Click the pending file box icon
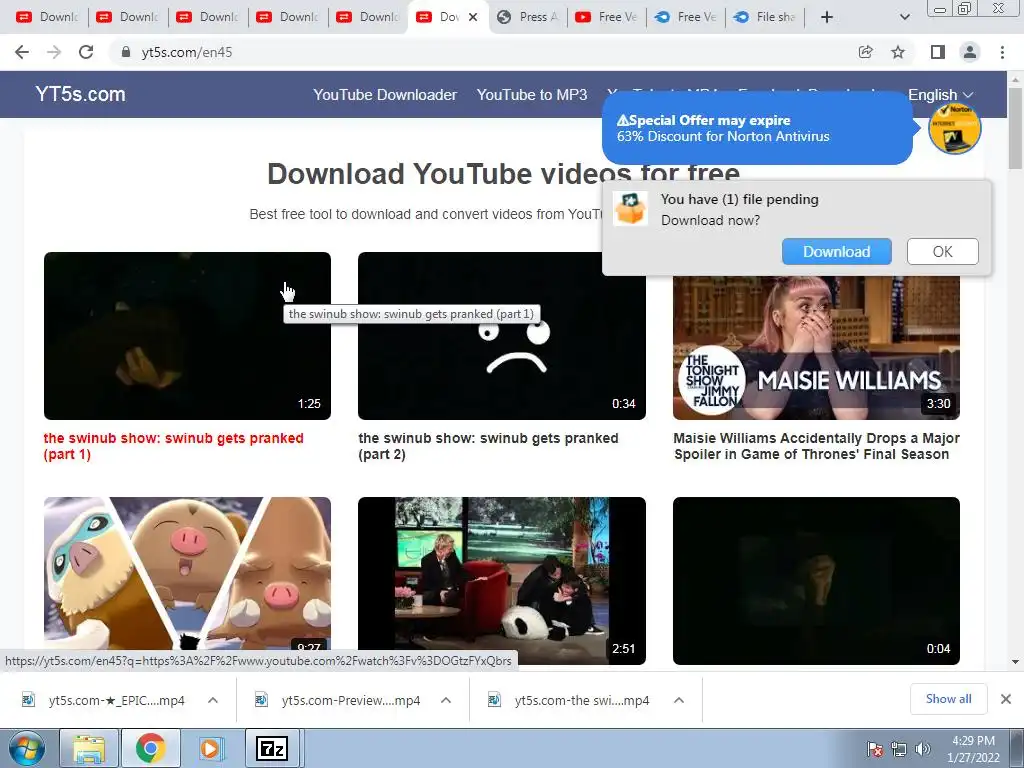This screenshot has width=1024, height=768. click(x=630, y=209)
